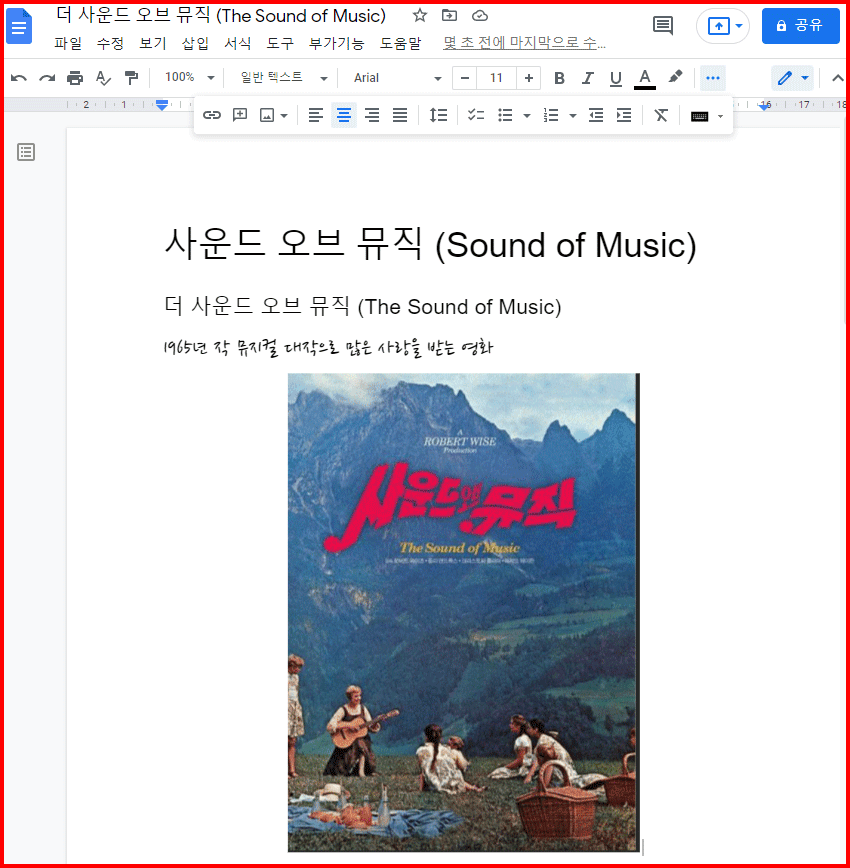Open the insert image dropdown
The image size is (850, 868).
click(274, 115)
